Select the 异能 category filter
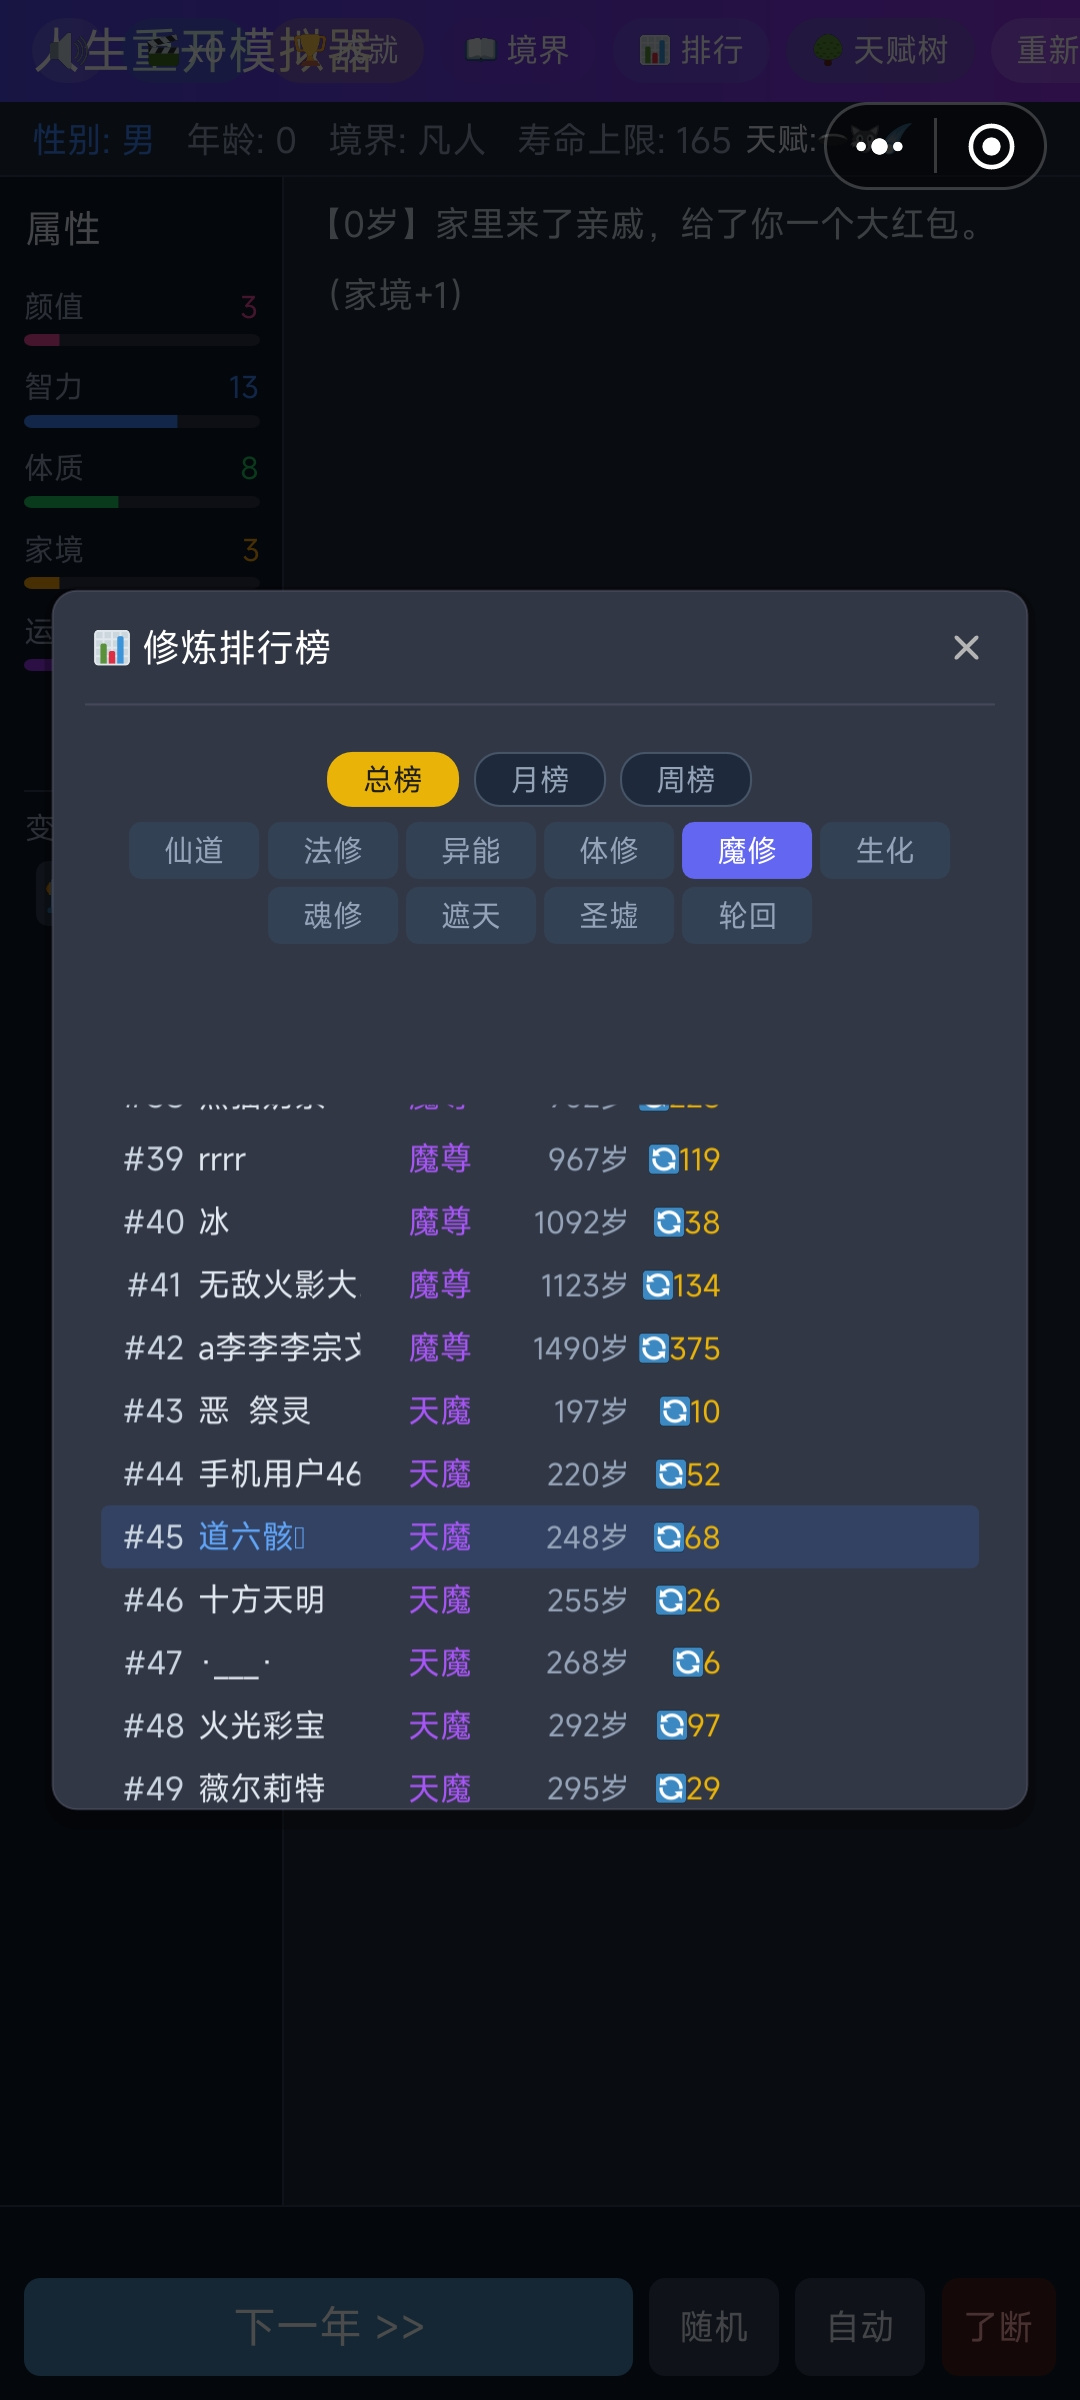The width and height of the screenshot is (1080, 2400). point(471,851)
